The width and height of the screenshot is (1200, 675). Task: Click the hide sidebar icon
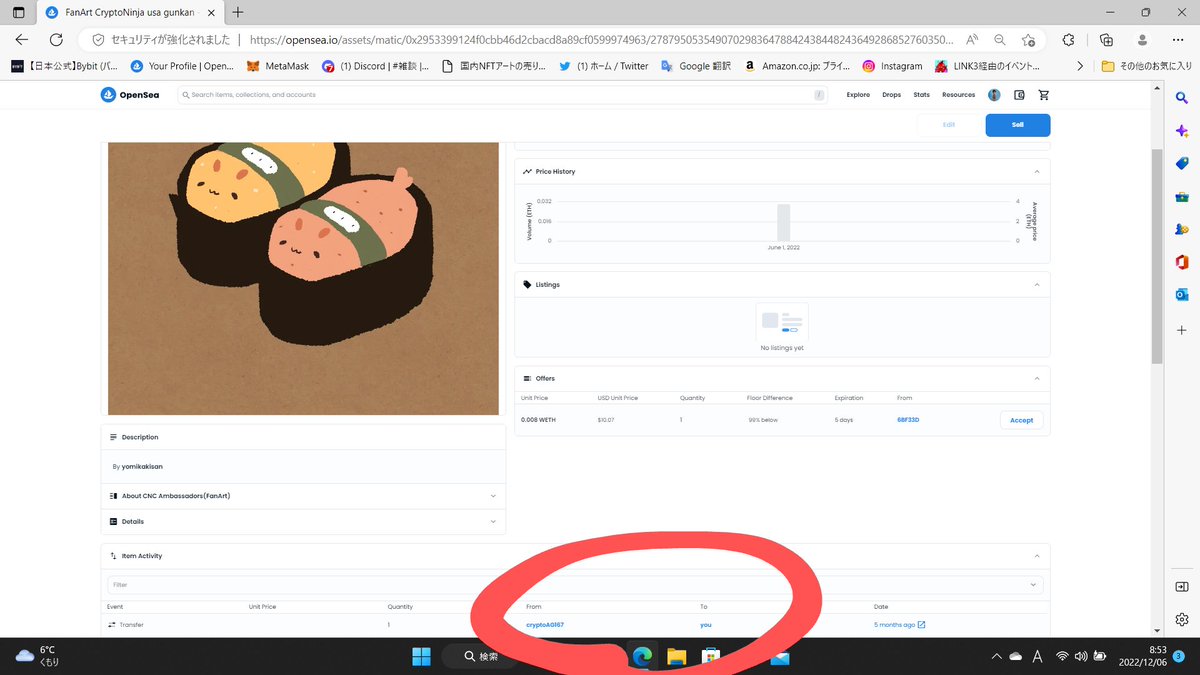(x=1182, y=586)
